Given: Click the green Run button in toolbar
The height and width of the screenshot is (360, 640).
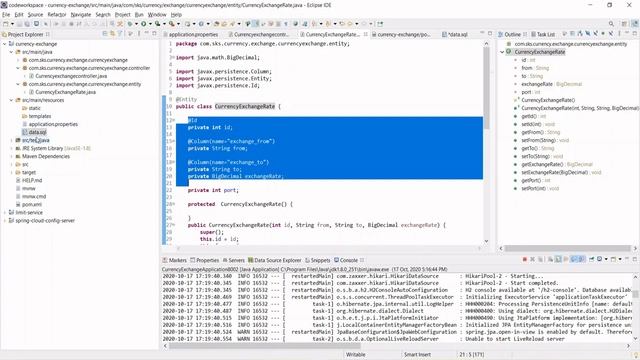Looking at the screenshot, I should [144, 24].
